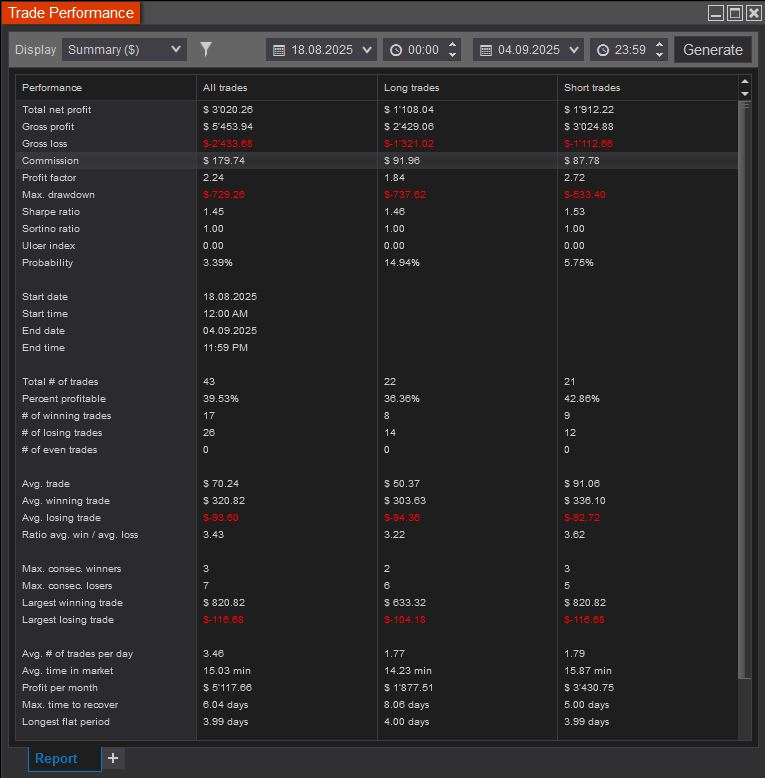Image resolution: width=765 pixels, height=778 pixels.
Task: Click the calendar icon beside 04.09.2025
Action: point(486,50)
